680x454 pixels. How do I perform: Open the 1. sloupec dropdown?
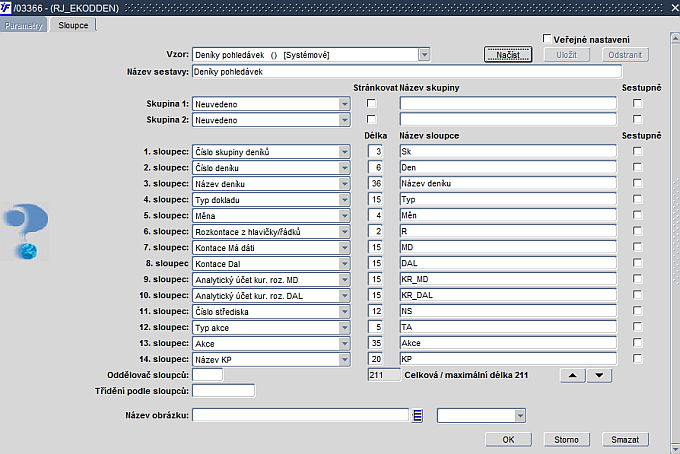pyautogui.click(x=344, y=152)
